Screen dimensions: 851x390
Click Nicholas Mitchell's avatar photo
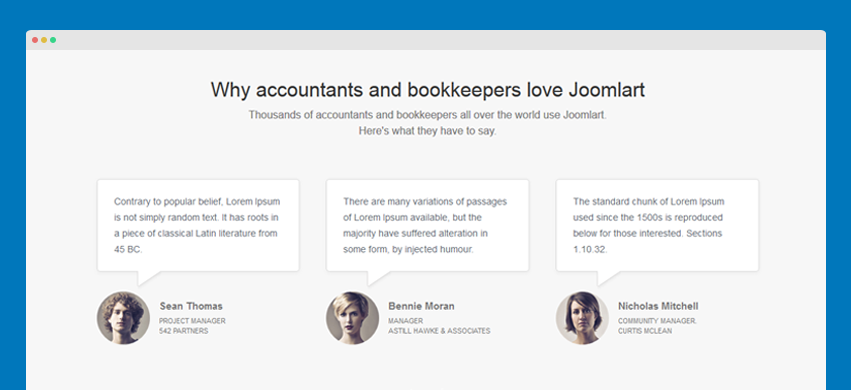pos(582,318)
